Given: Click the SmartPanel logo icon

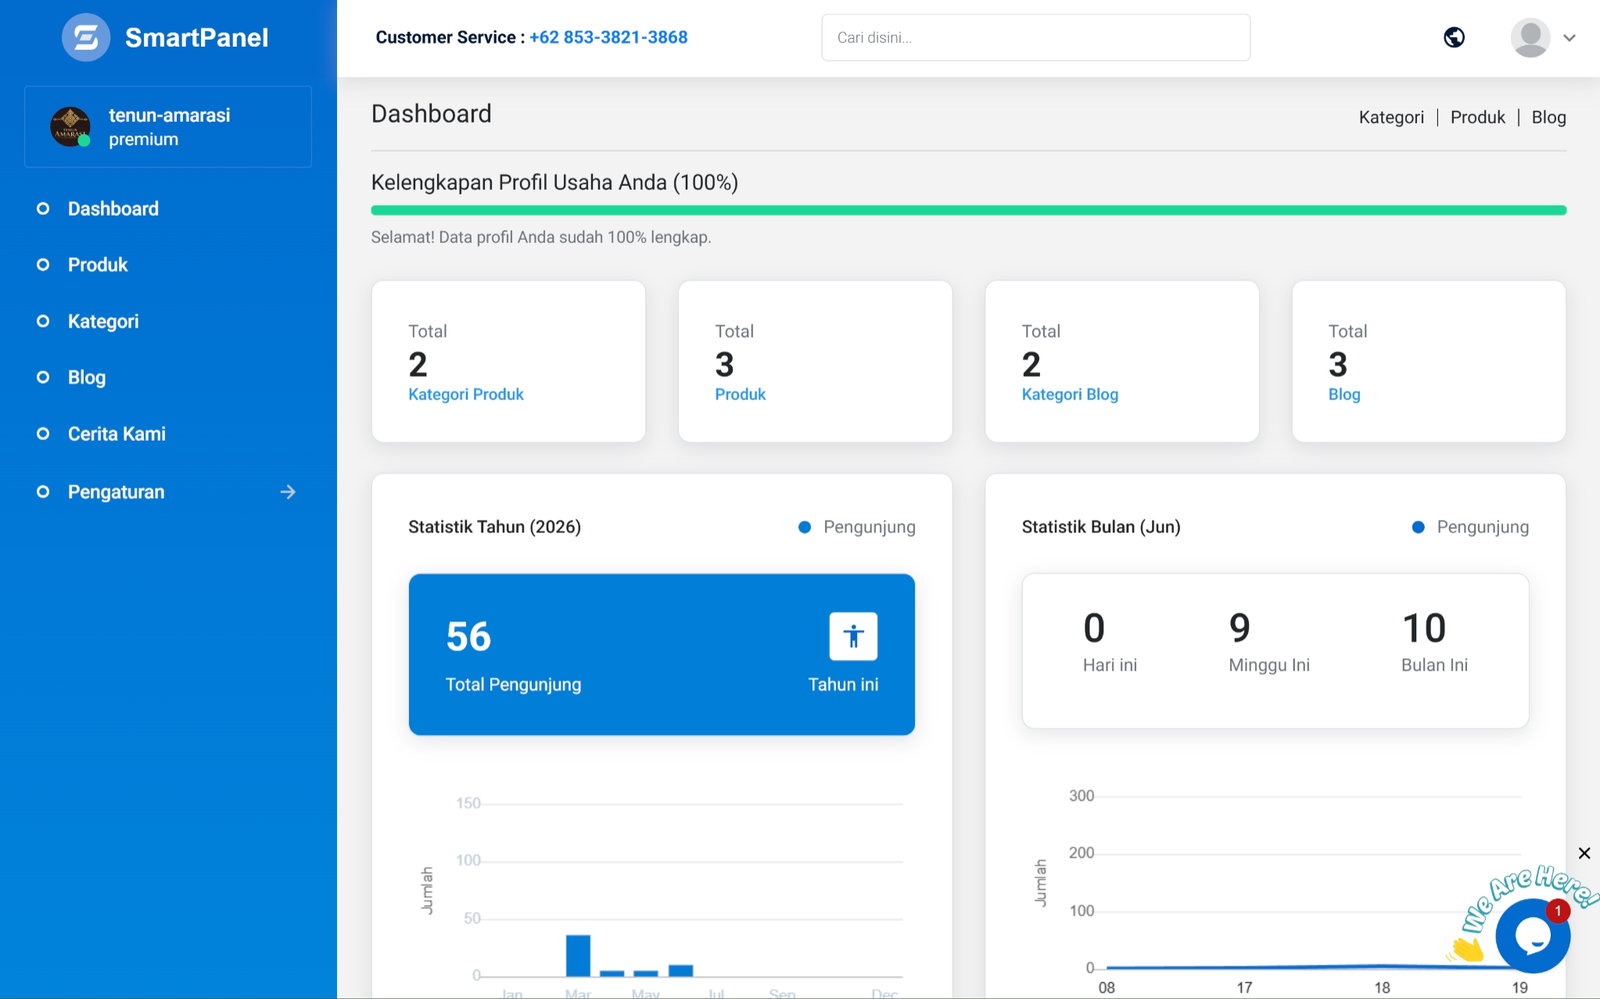Looking at the screenshot, I should coord(86,38).
